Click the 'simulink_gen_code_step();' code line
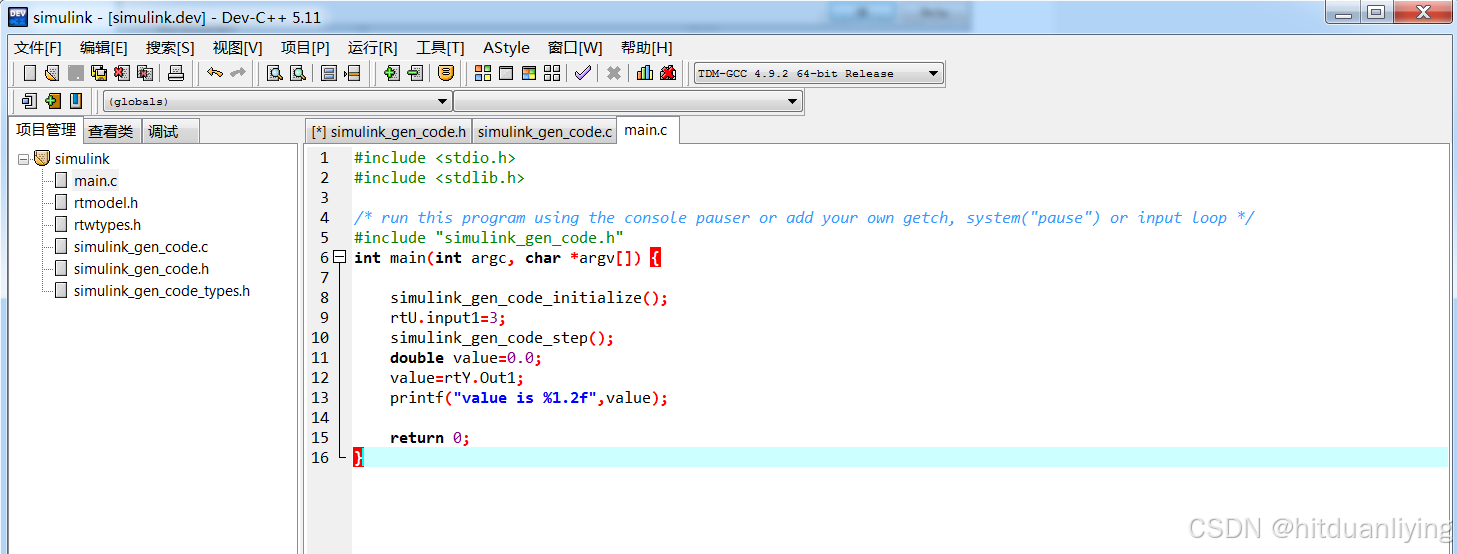Image resolution: width=1457 pixels, height=554 pixels. click(502, 337)
